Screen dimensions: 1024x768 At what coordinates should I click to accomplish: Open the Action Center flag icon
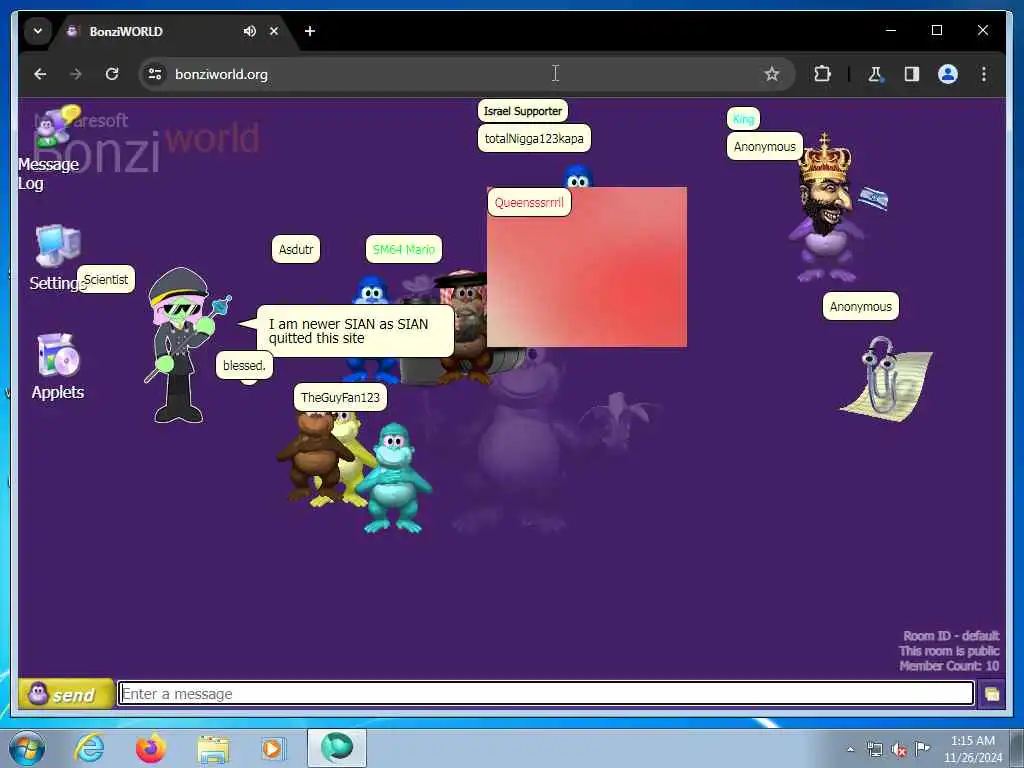922,749
